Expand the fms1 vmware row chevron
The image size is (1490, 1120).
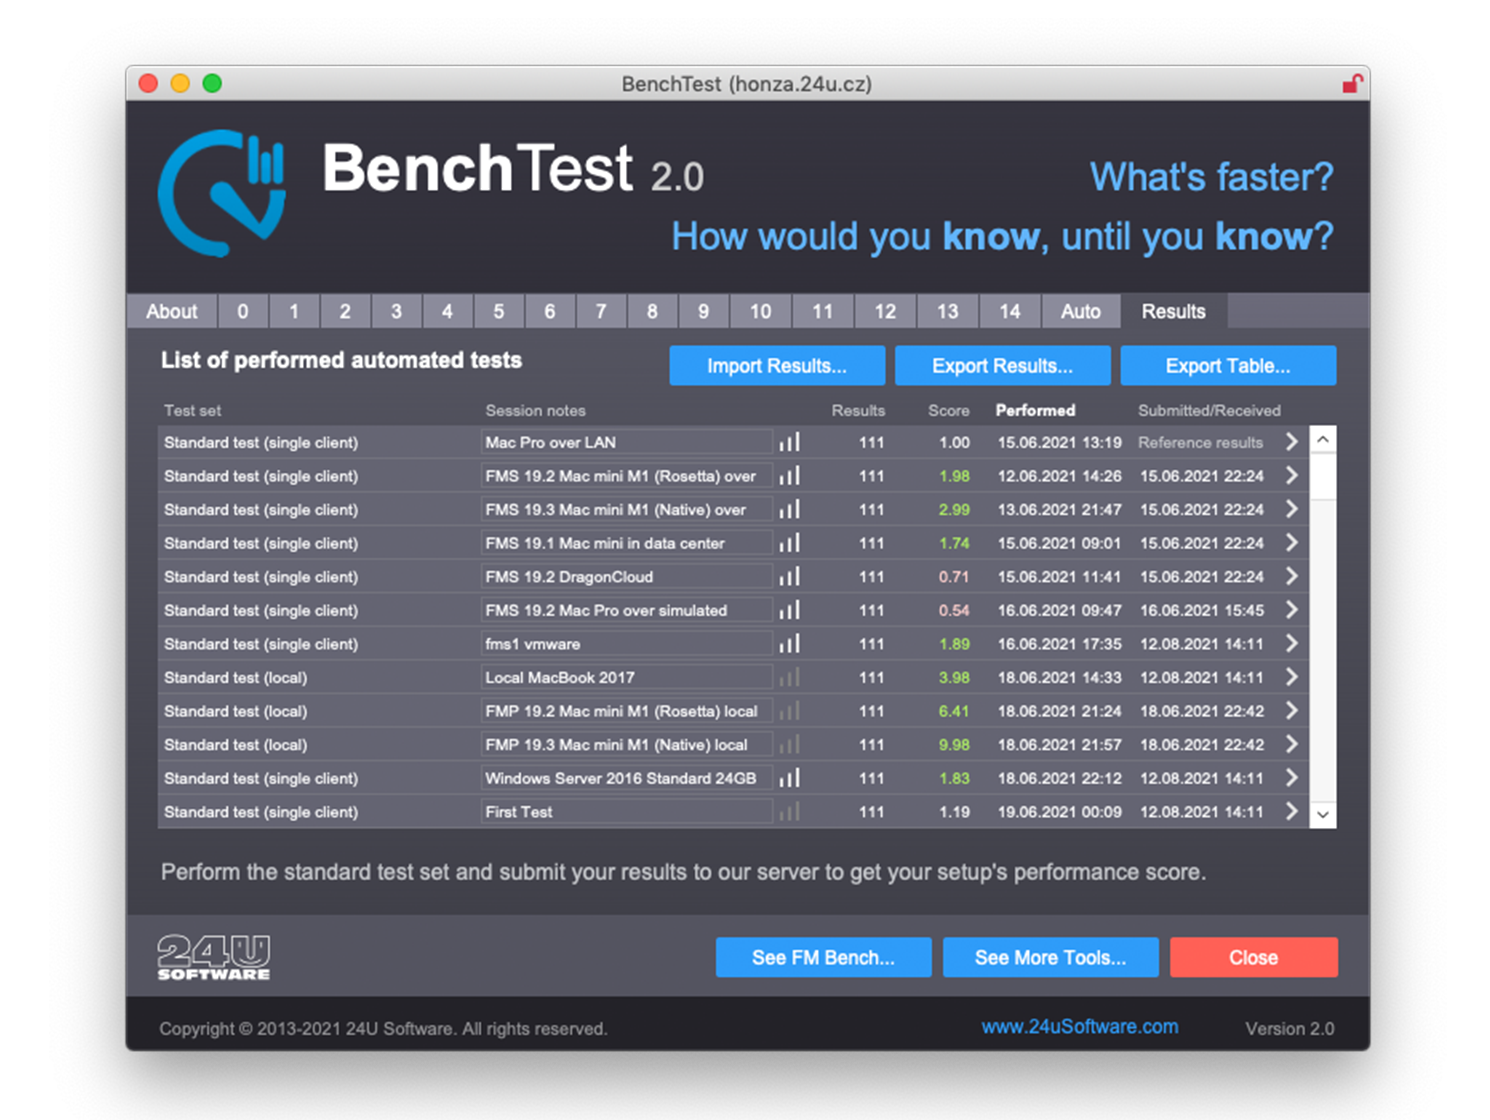coord(1291,644)
